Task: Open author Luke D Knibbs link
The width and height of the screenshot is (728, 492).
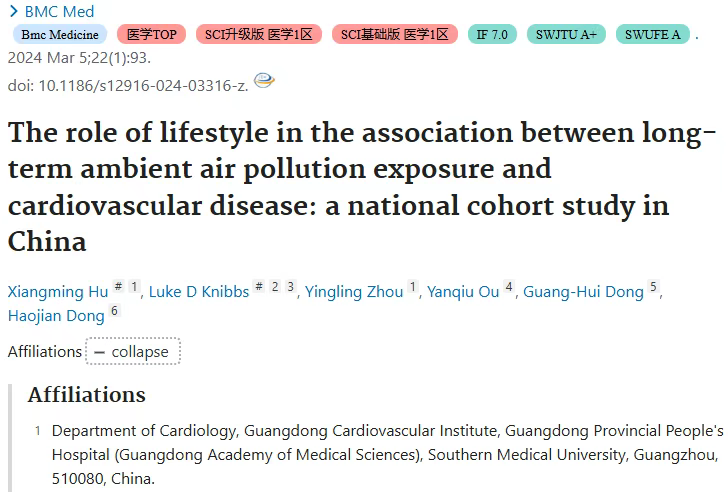Action: tap(199, 291)
